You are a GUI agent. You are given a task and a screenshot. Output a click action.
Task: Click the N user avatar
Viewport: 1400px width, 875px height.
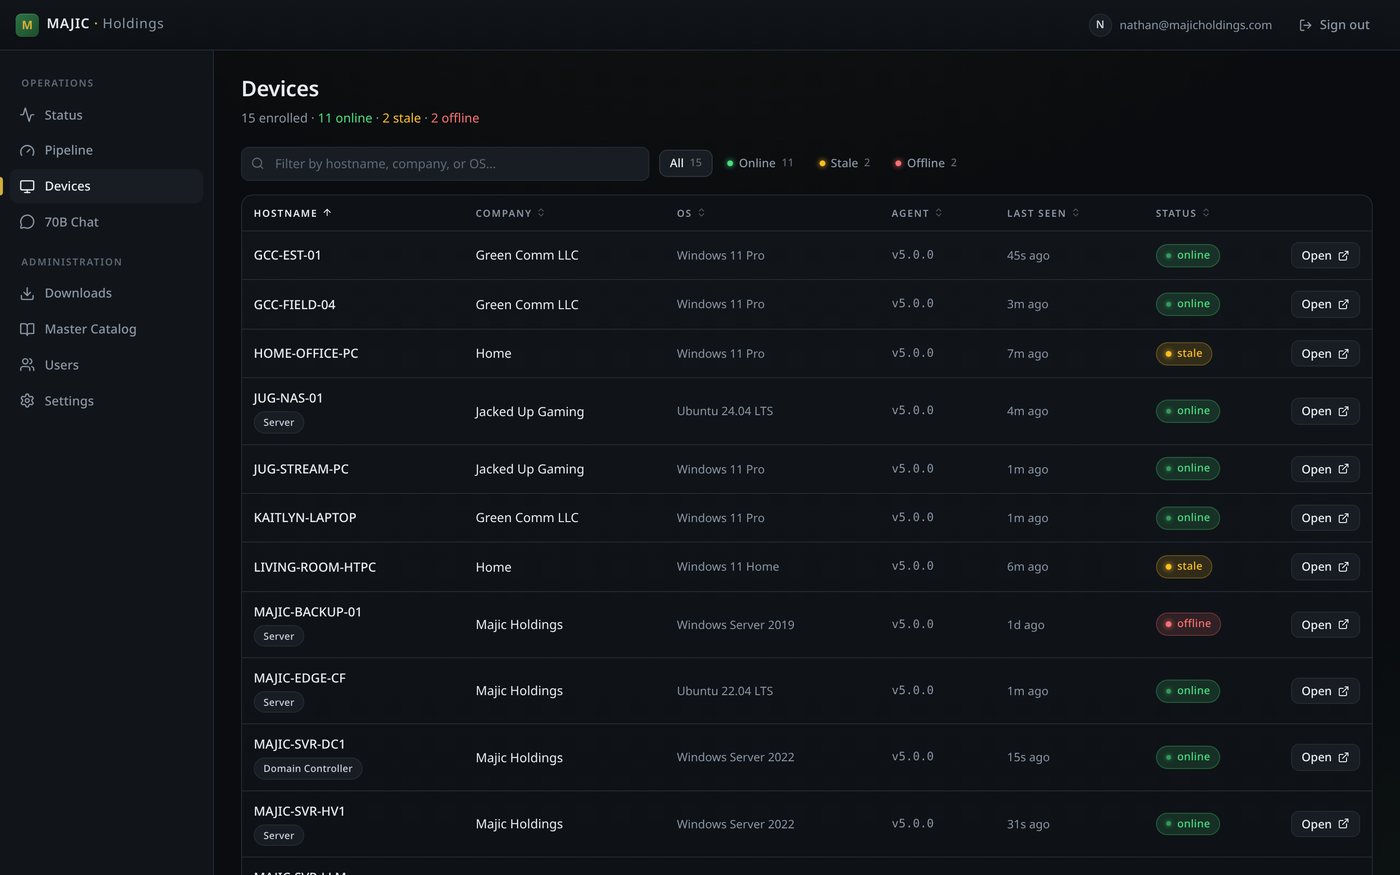click(x=1100, y=25)
